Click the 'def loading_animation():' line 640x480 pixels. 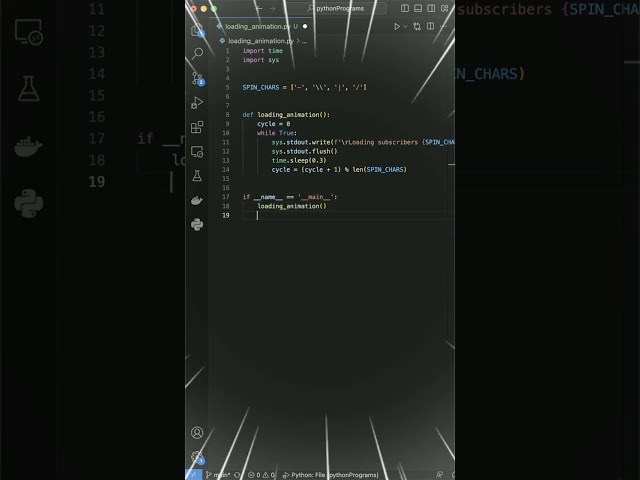[286, 115]
